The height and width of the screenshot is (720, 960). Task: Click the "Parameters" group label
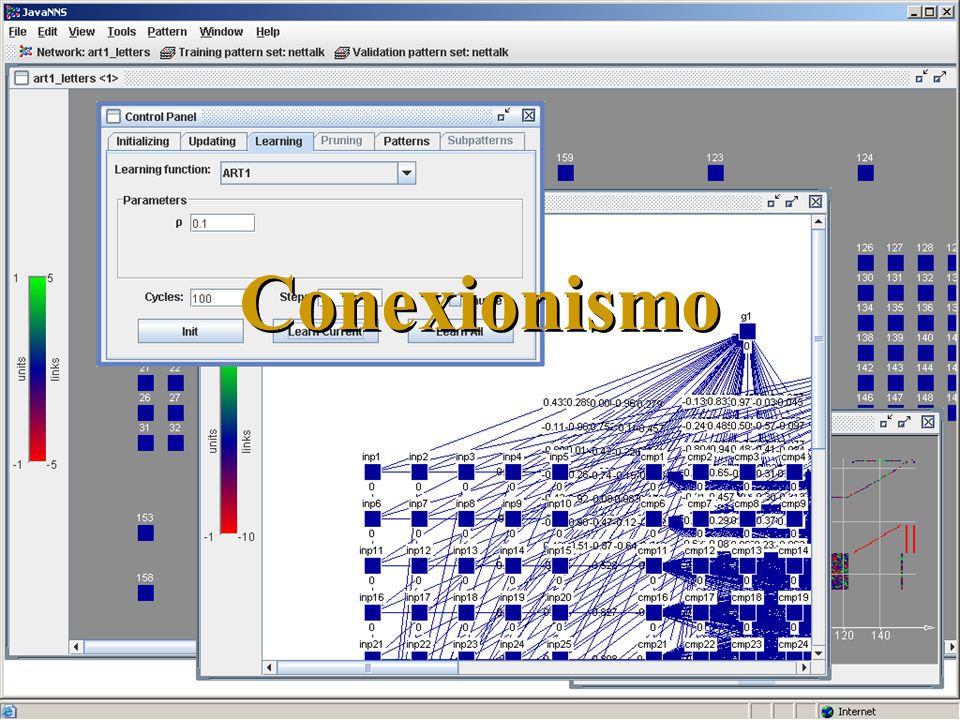pyautogui.click(x=155, y=200)
